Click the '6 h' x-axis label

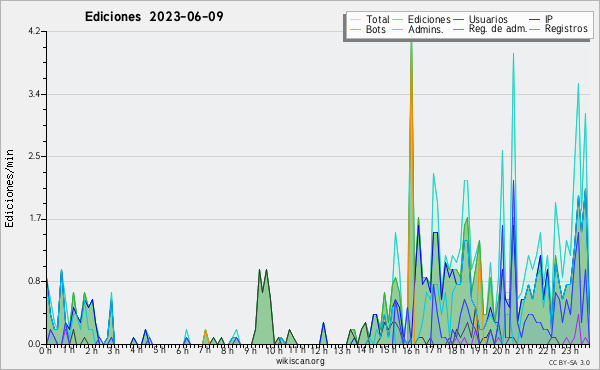(183, 350)
